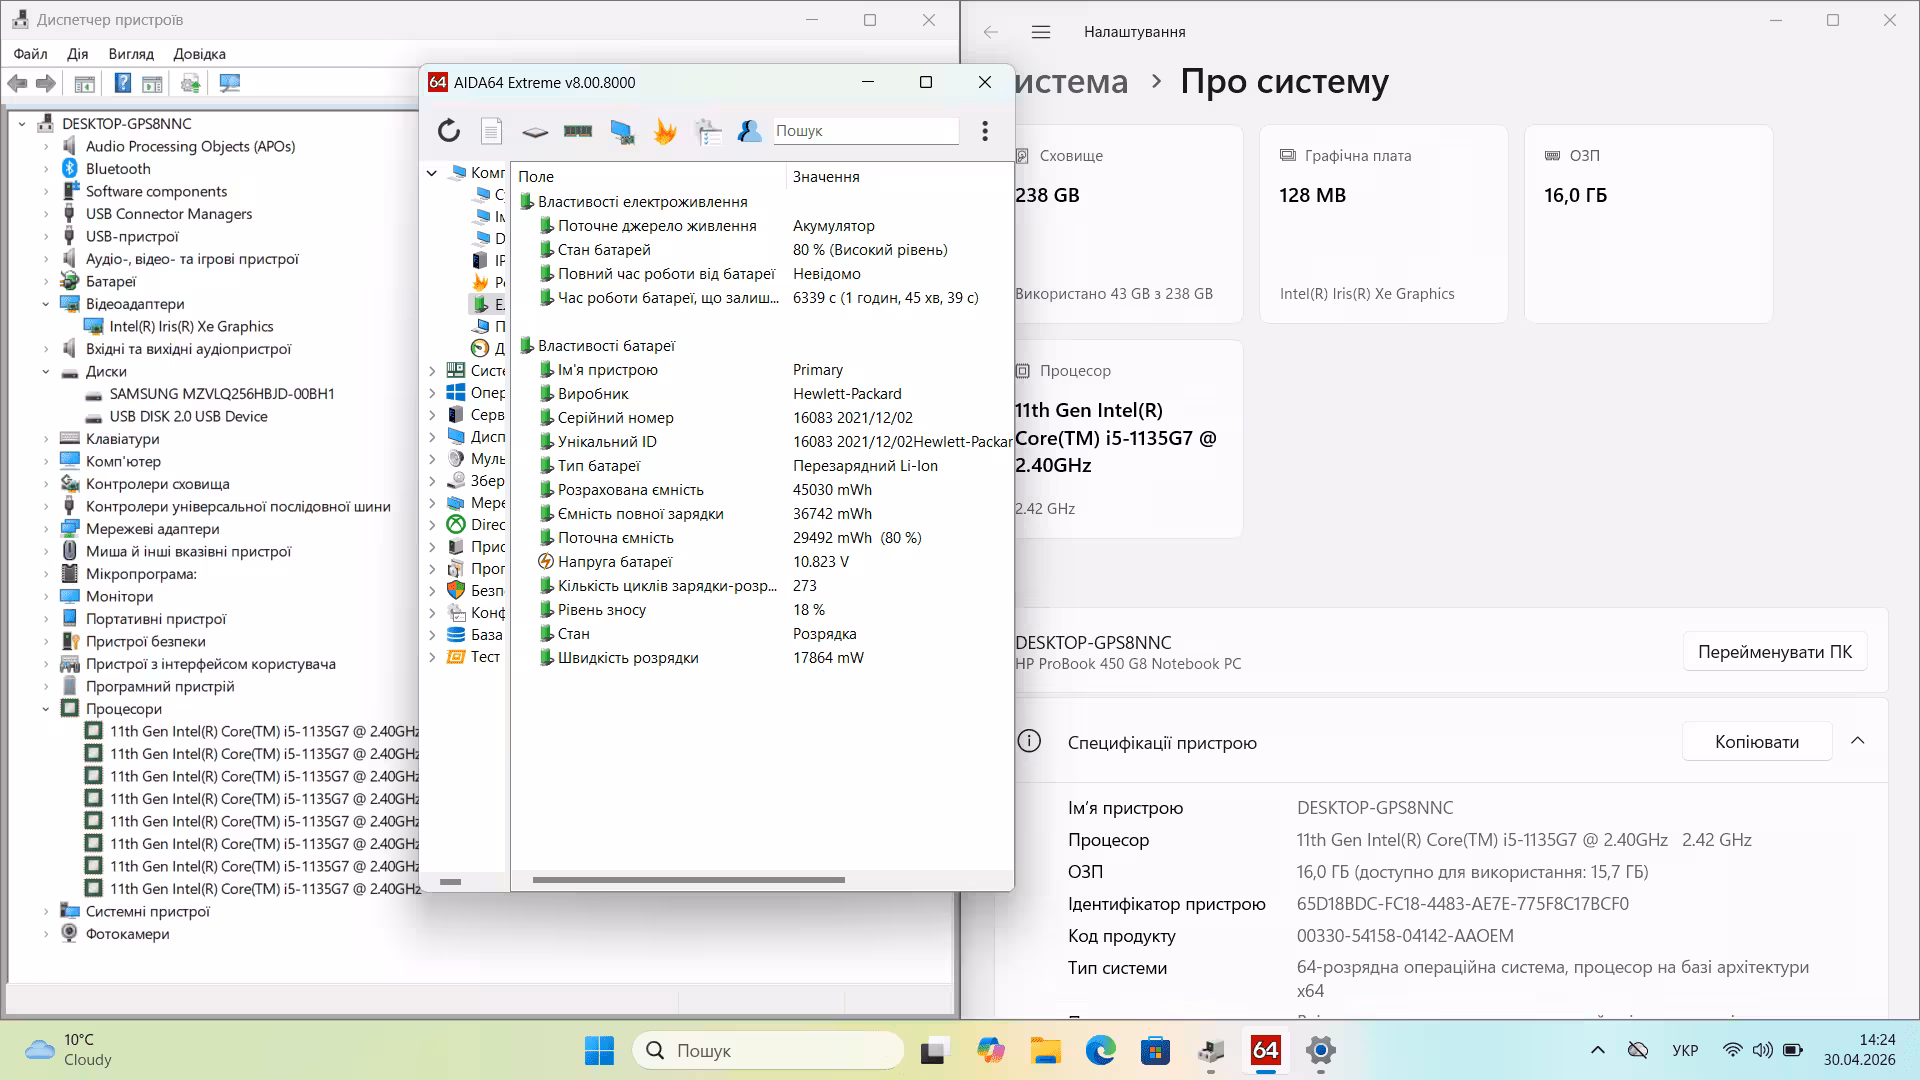The width and height of the screenshot is (1920, 1080).
Task: Select the Напруга батареї row in AIDA64
Action: (761, 562)
